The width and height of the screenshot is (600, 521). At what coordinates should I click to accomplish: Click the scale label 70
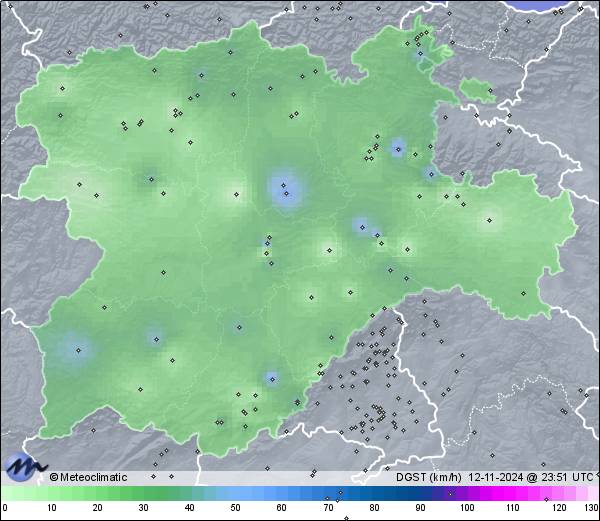pyautogui.click(x=328, y=508)
